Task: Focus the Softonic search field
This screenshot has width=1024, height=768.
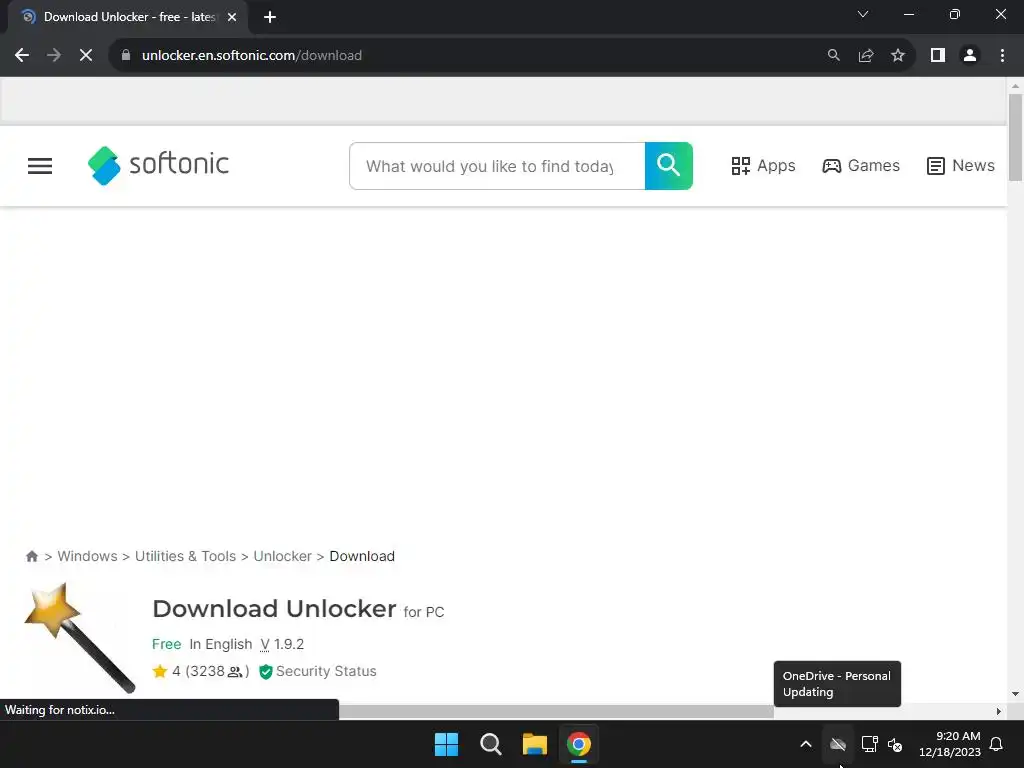Action: click(x=497, y=166)
